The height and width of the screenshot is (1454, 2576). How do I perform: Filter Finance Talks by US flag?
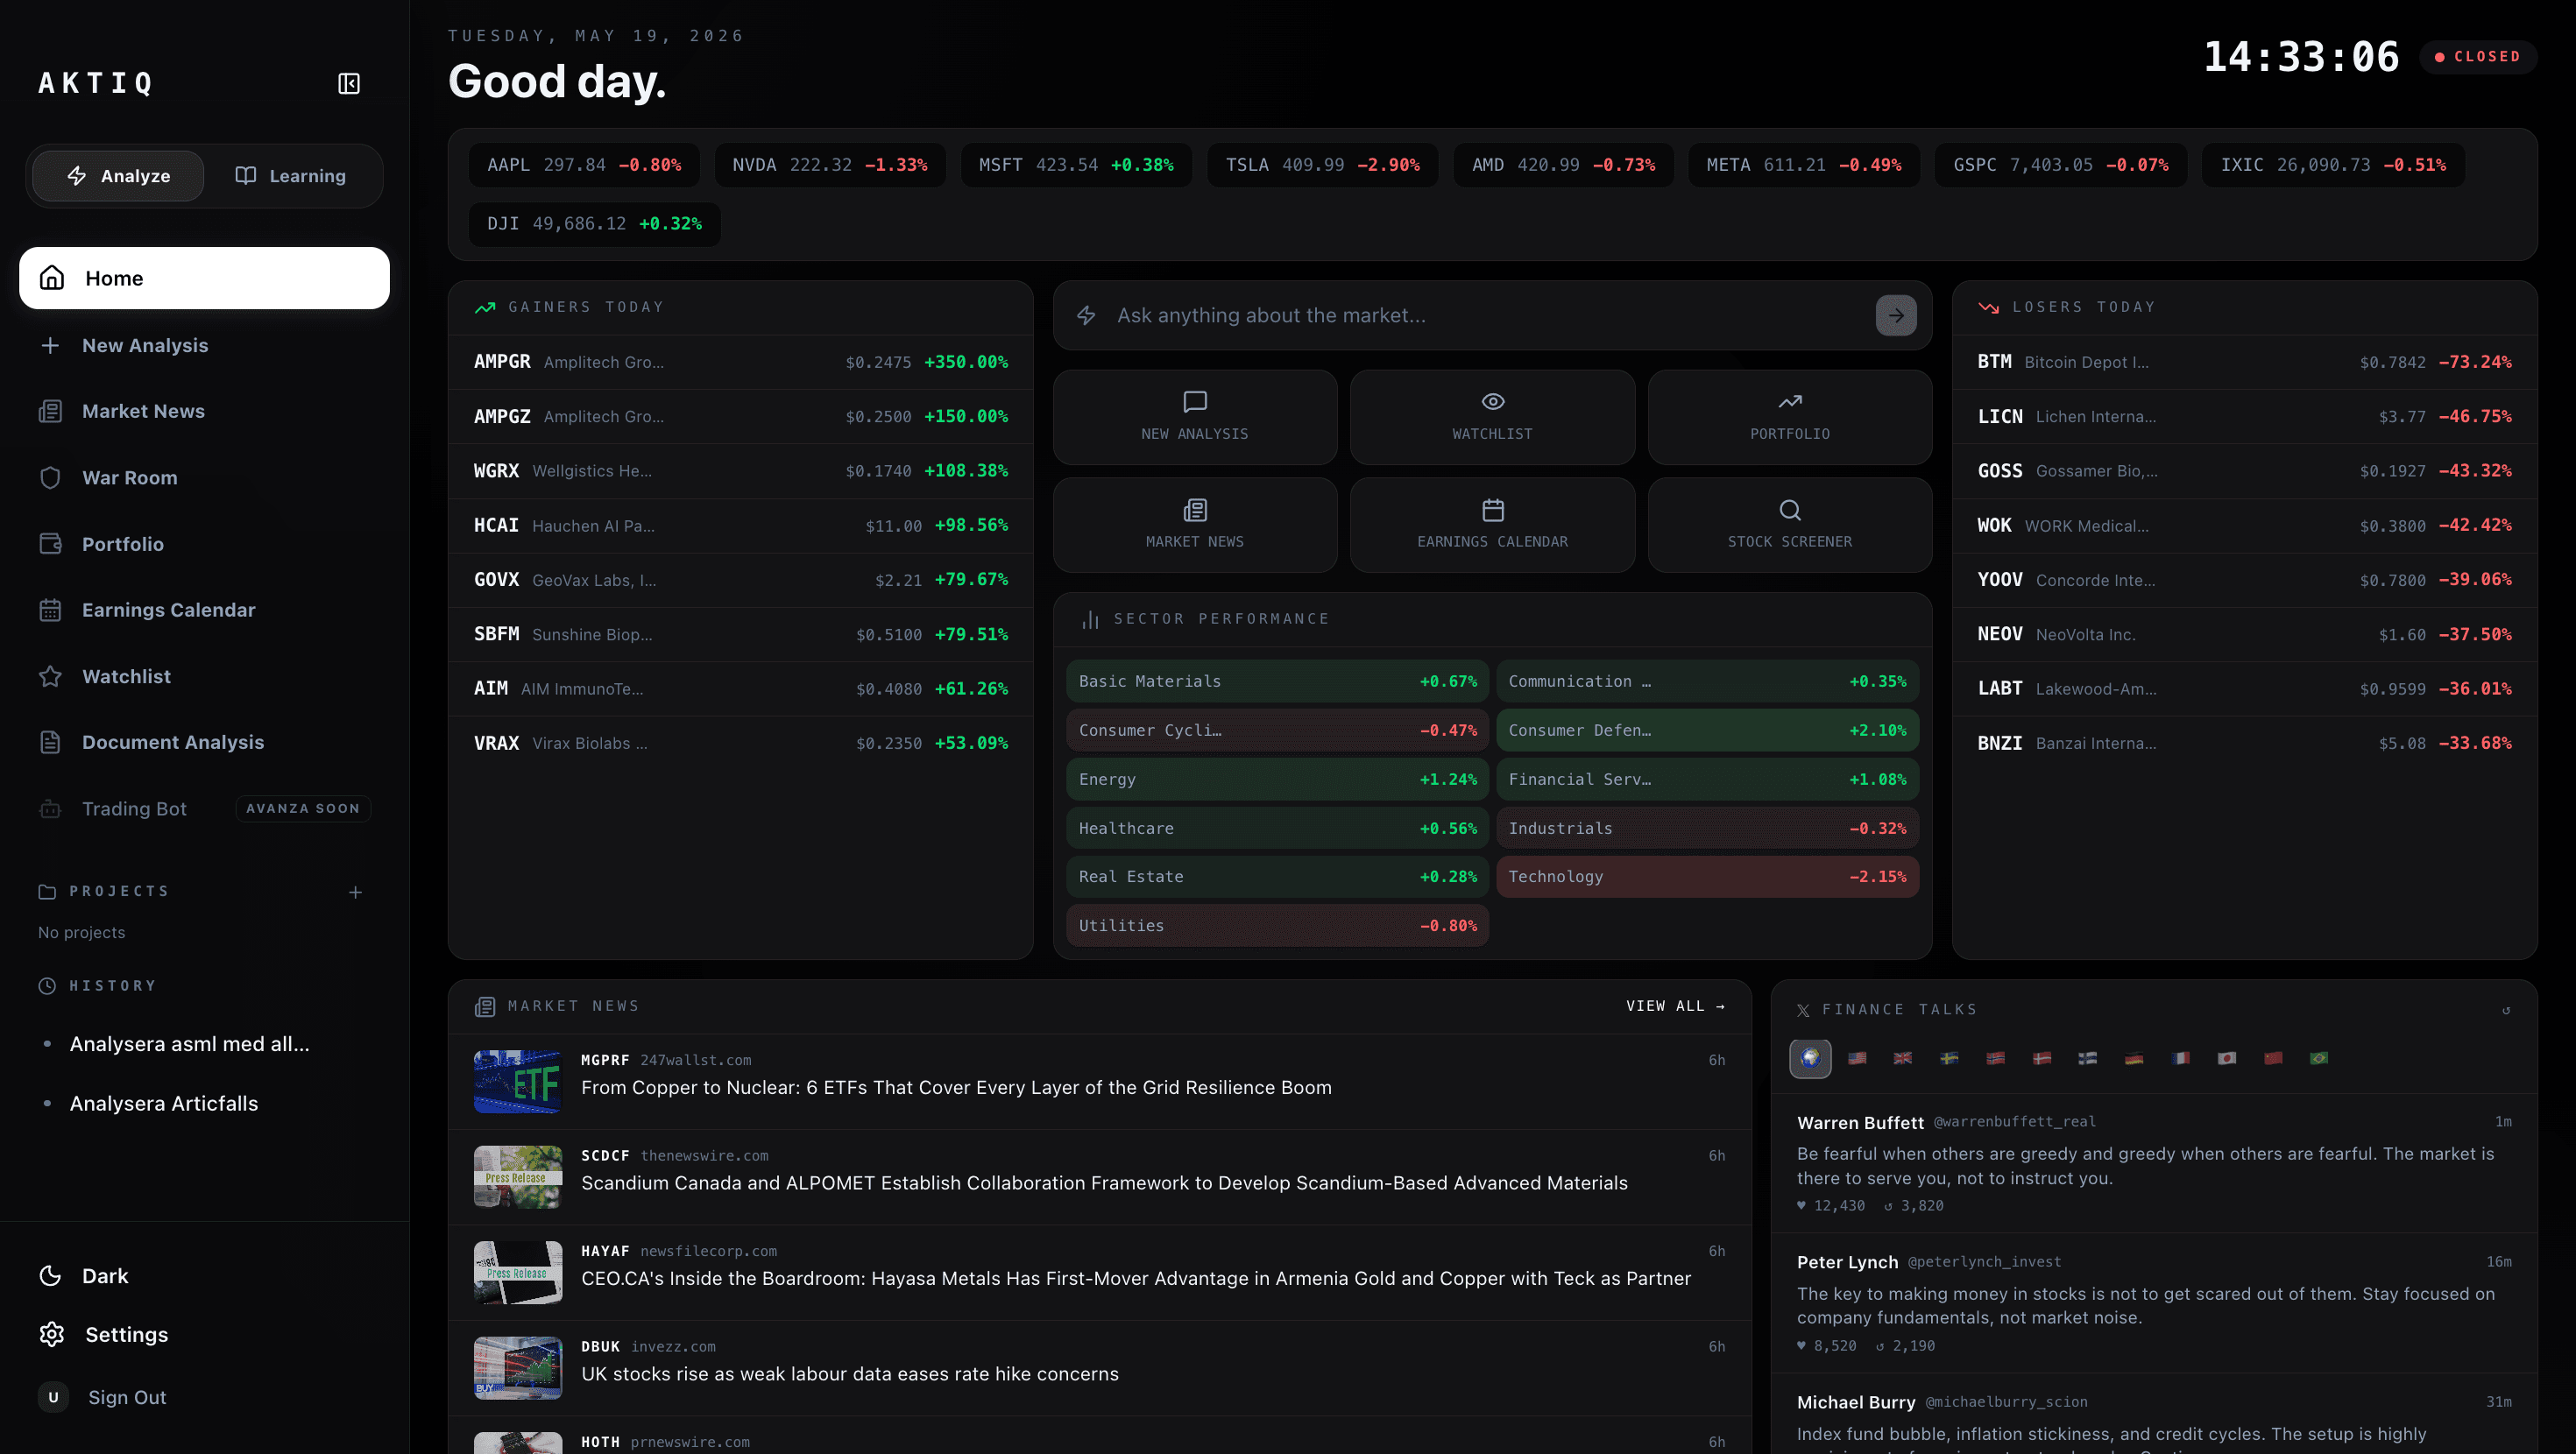click(x=1857, y=1058)
